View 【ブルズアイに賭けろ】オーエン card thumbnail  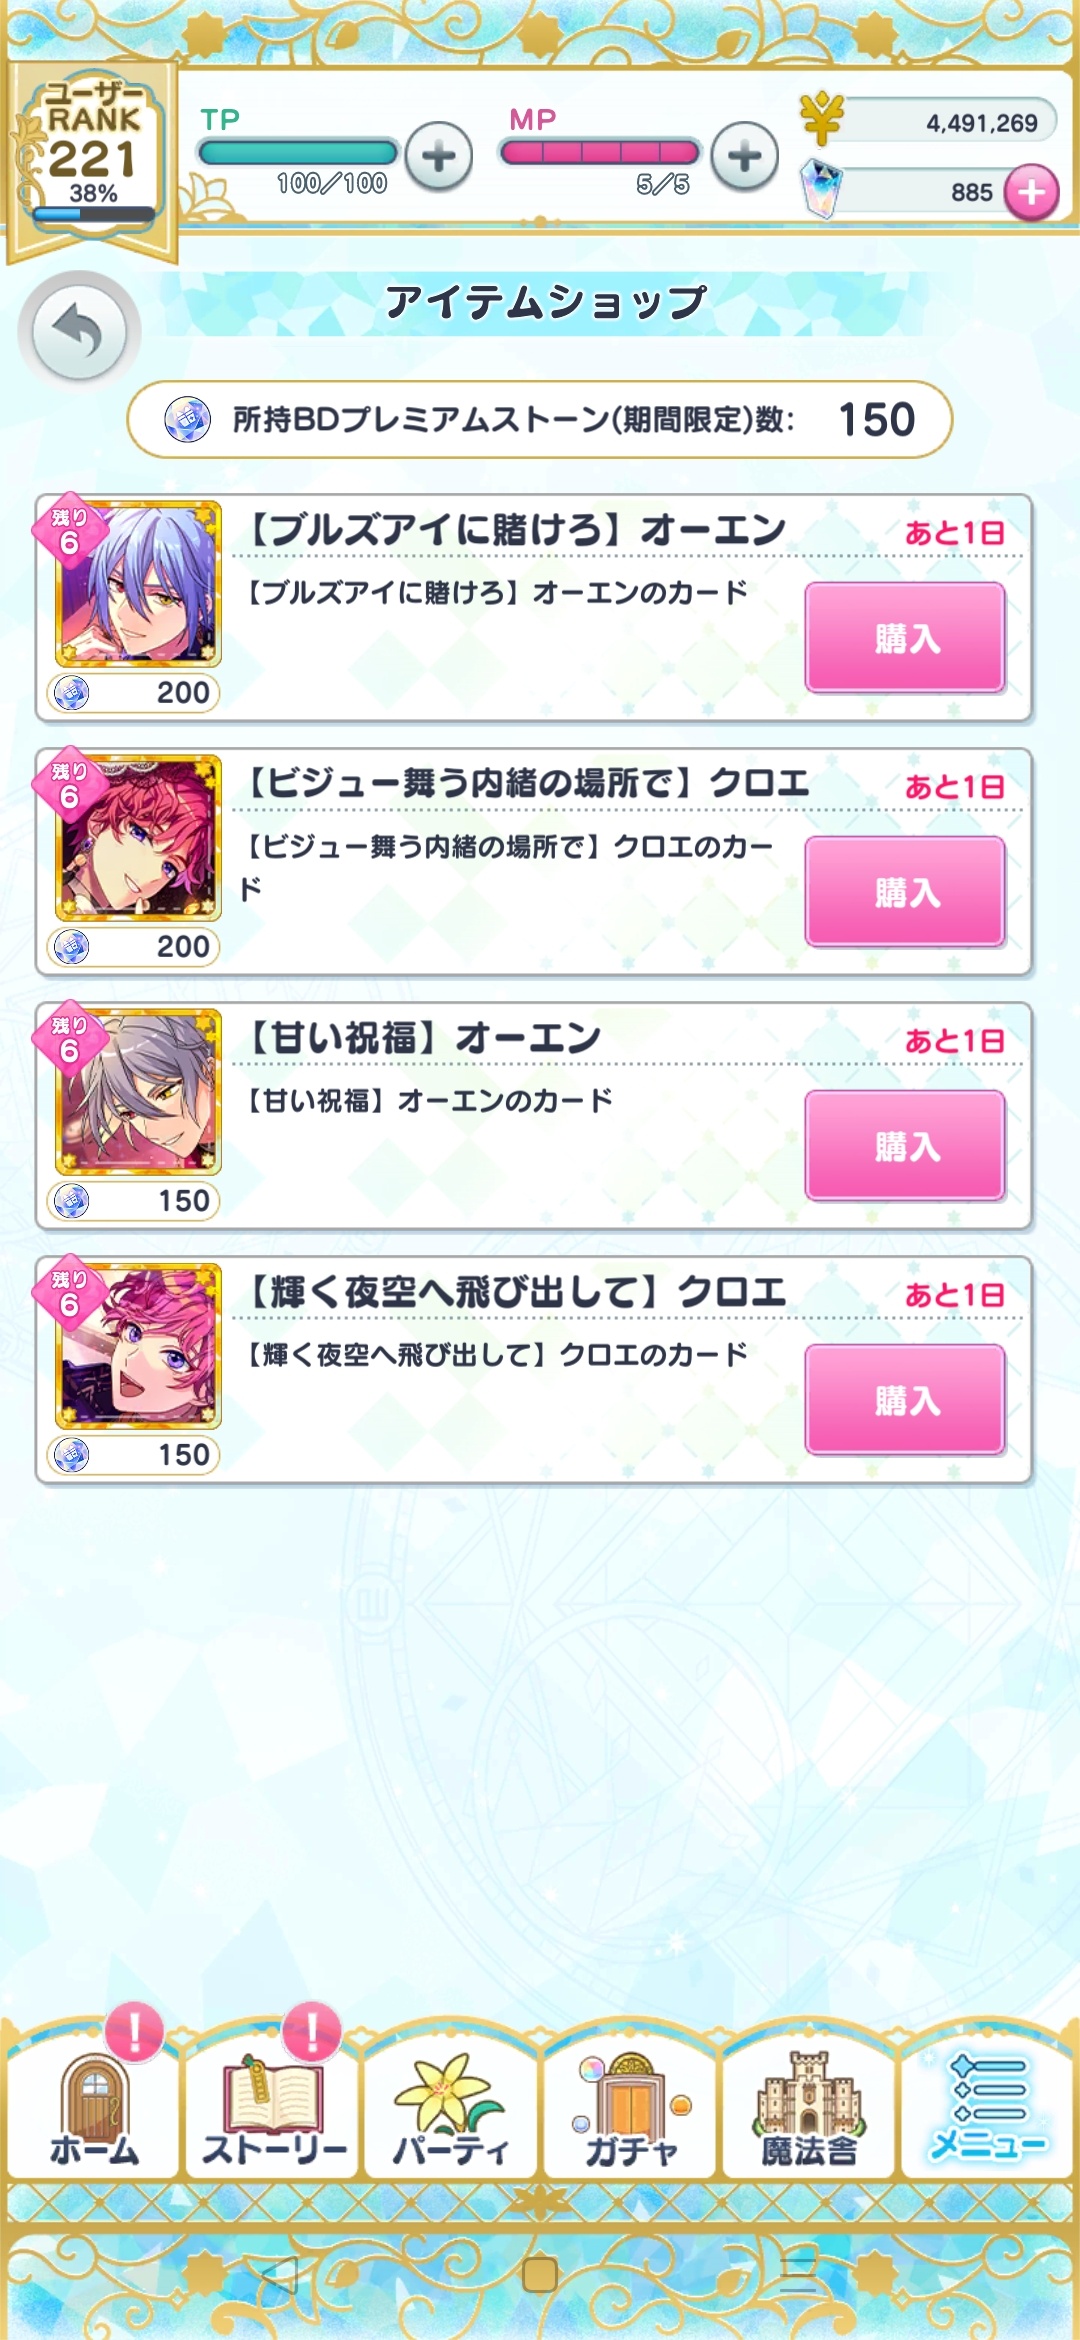click(138, 584)
